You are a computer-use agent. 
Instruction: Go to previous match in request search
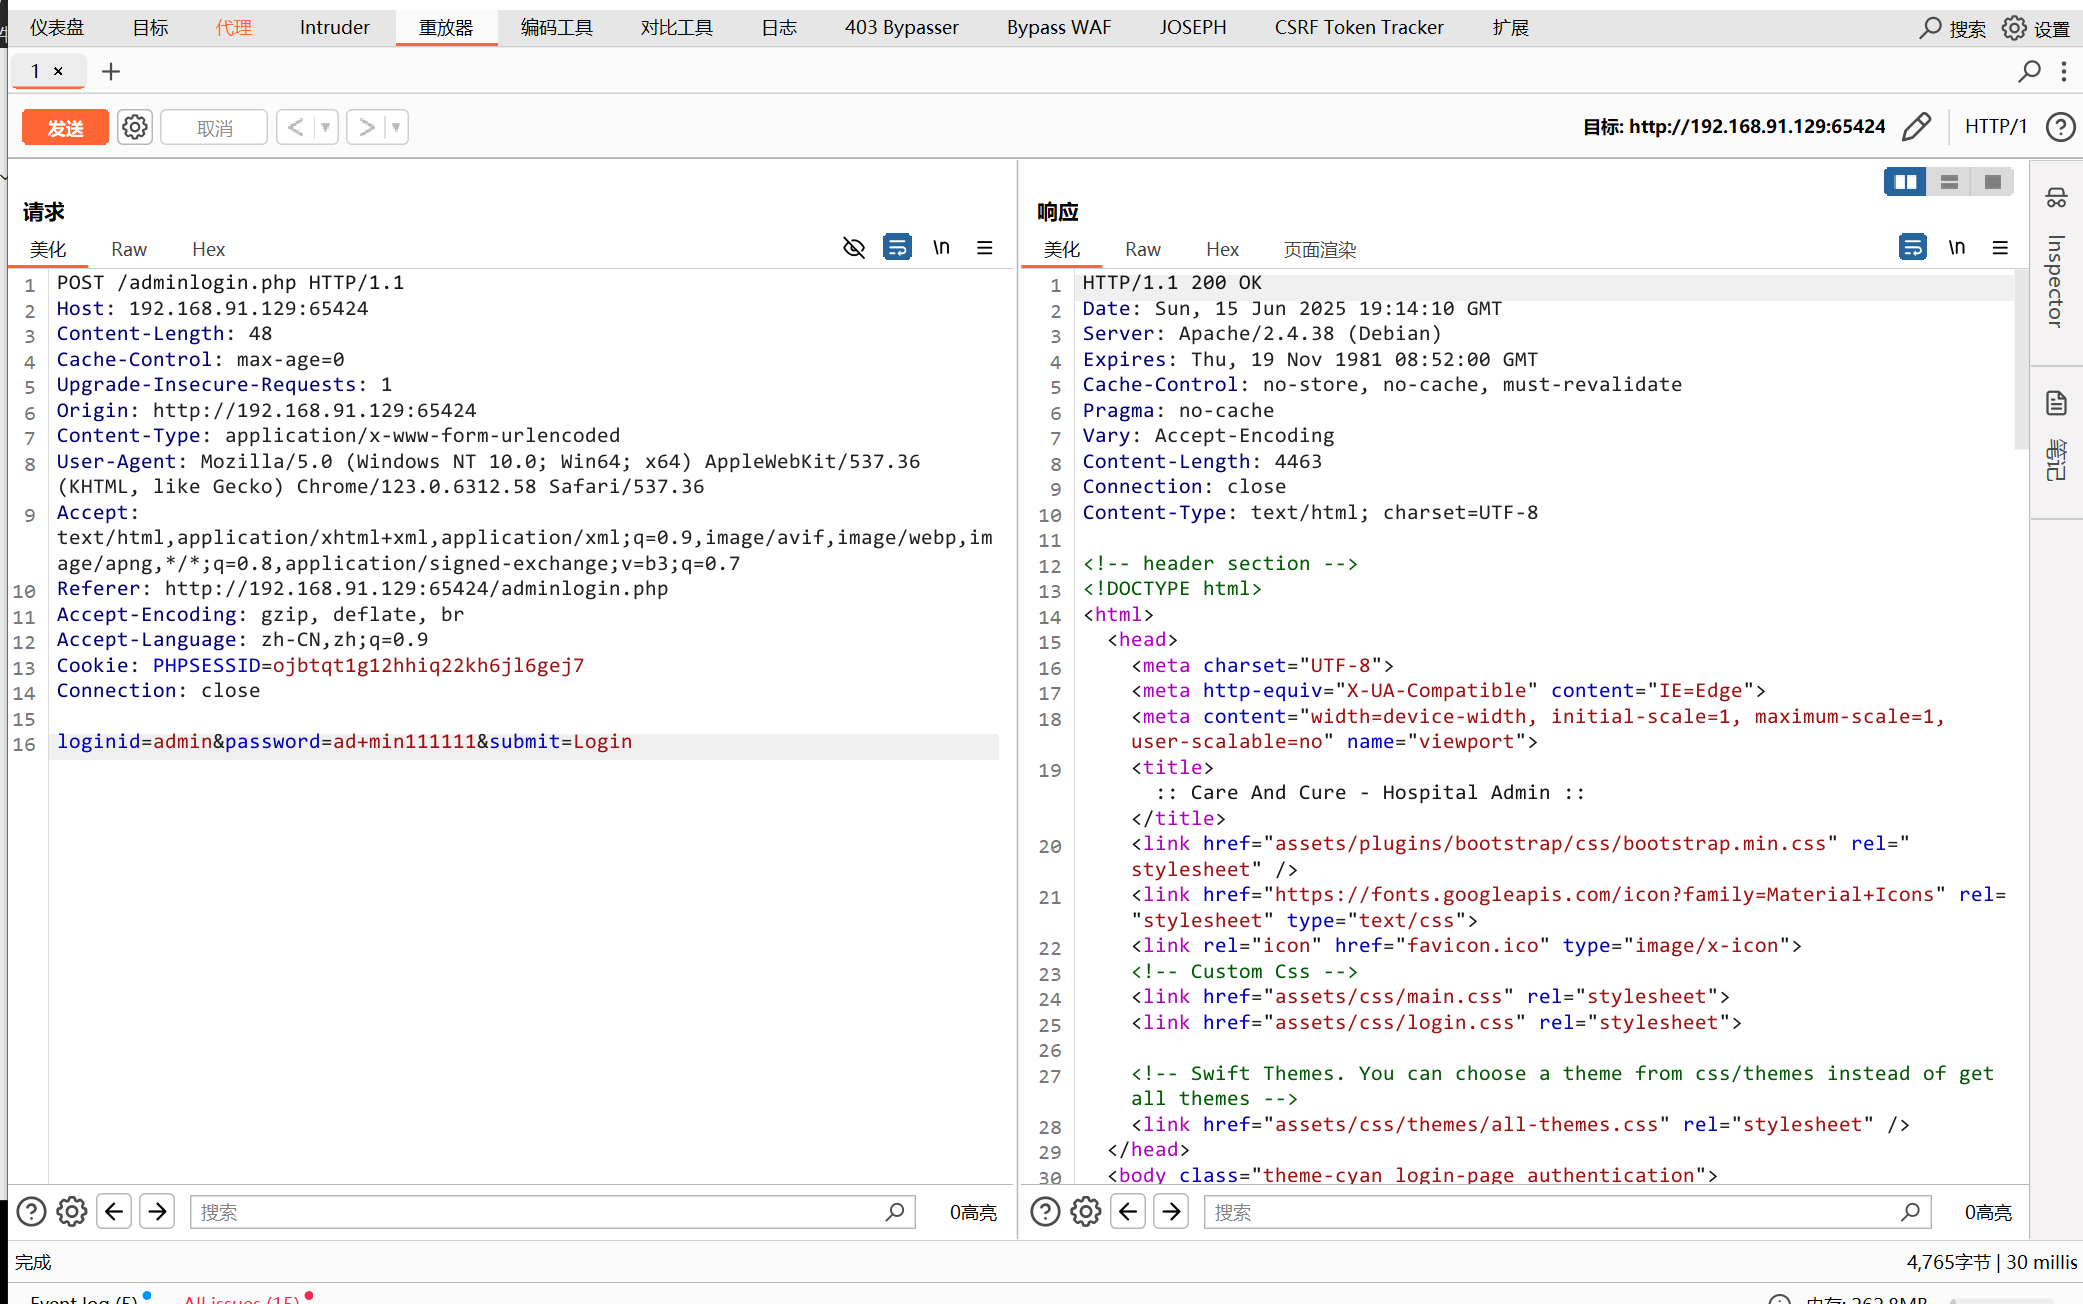pyautogui.click(x=114, y=1212)
